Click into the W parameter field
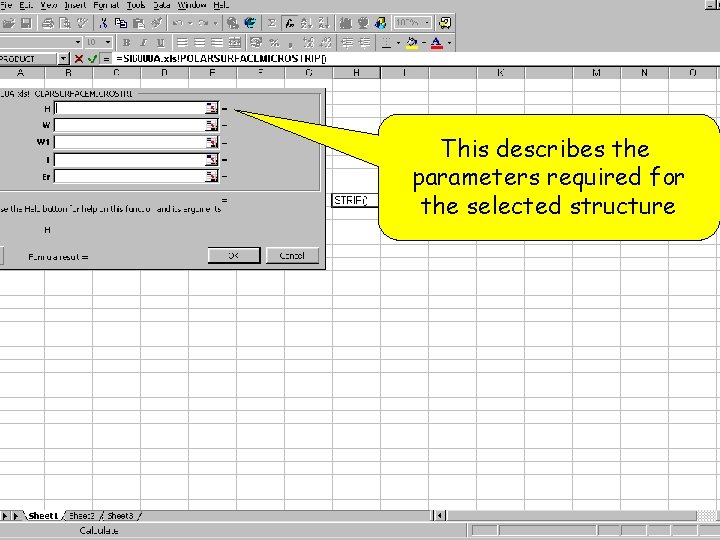The width and height of the screenshot is (720, 540). pyautogui.click(x=130, y=125)
